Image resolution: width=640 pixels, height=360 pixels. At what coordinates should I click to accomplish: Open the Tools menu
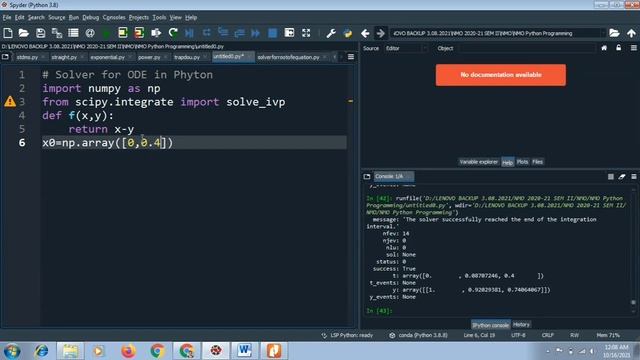[159, 18]
